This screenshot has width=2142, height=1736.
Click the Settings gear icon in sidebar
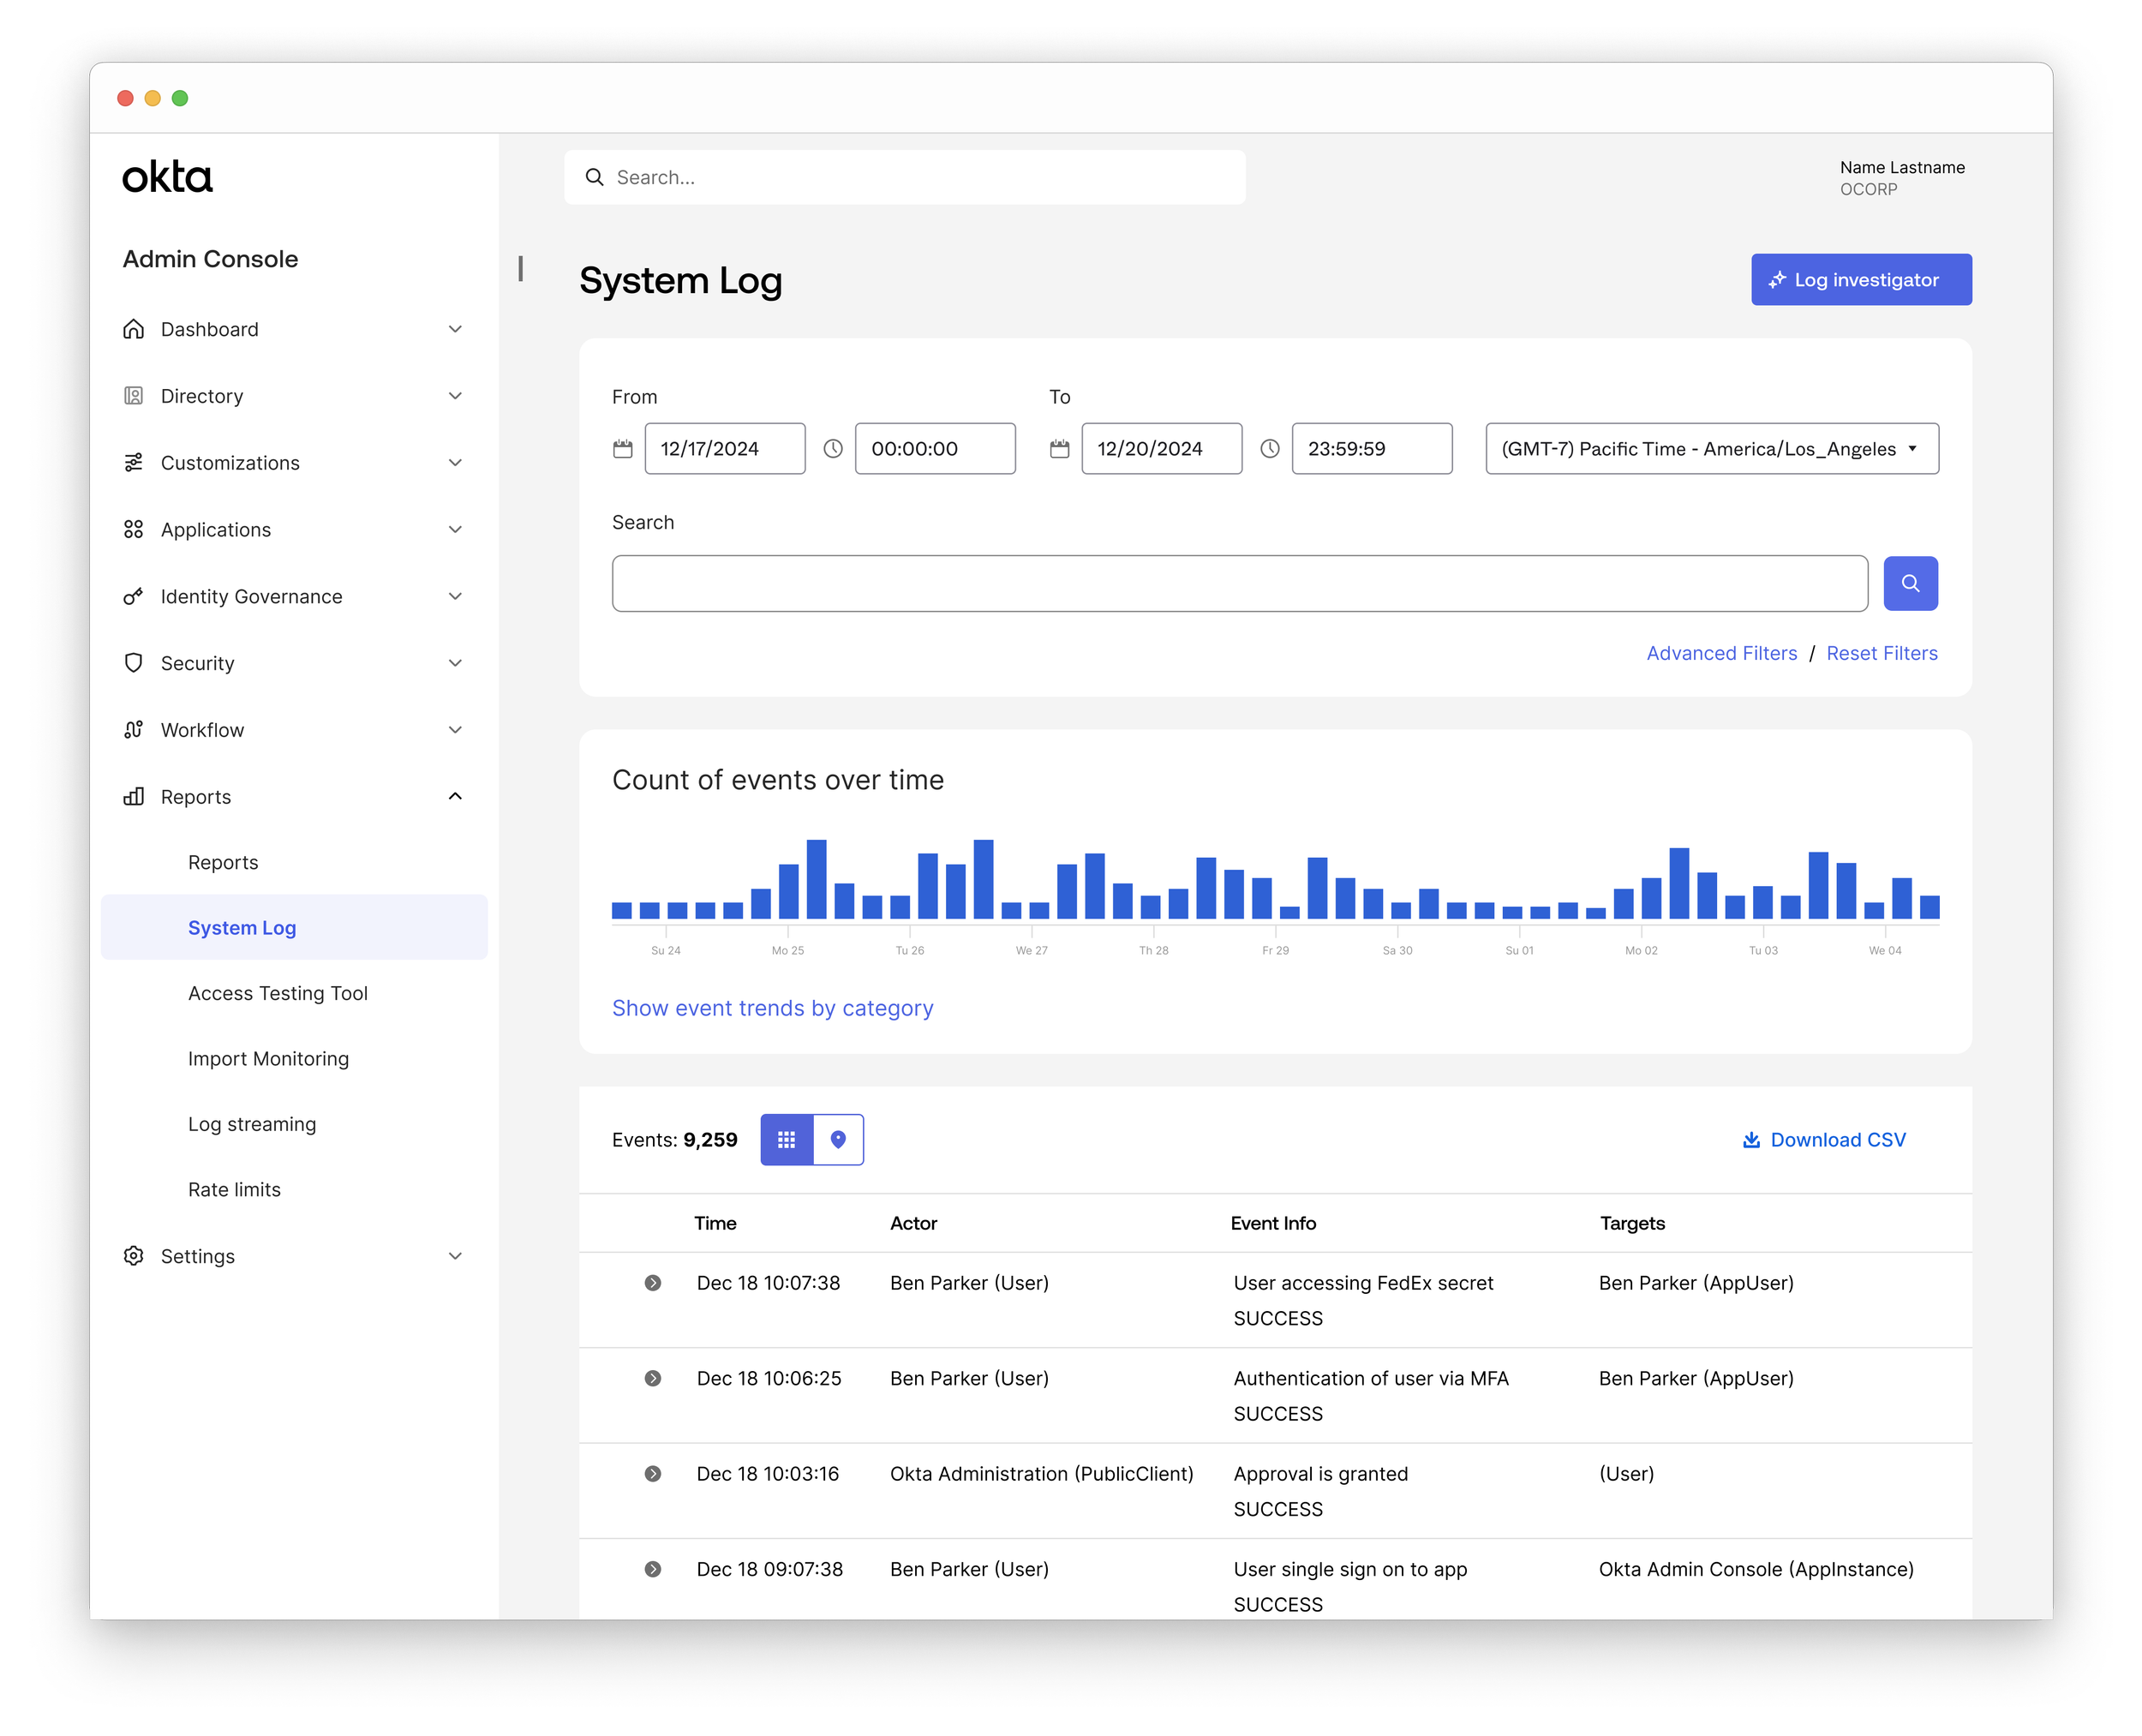133,1256
